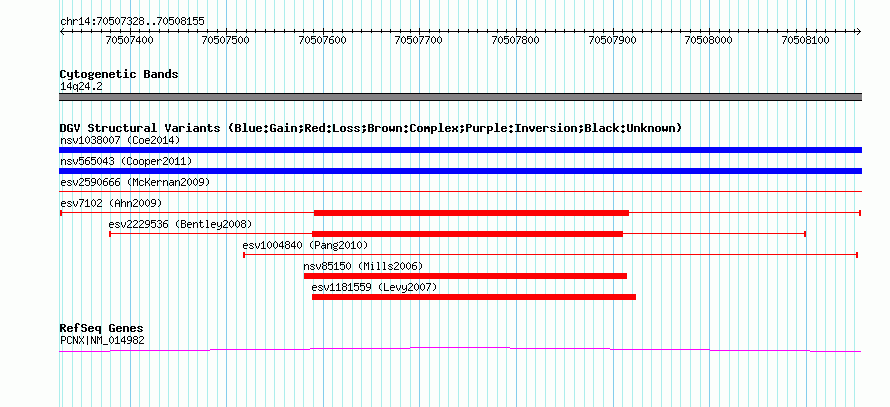Image resolution: width=890 pixels, height=407 pixels.
Task: Open the esv1181559 (Levy2007) label
Action: click(x=375, y=287)
